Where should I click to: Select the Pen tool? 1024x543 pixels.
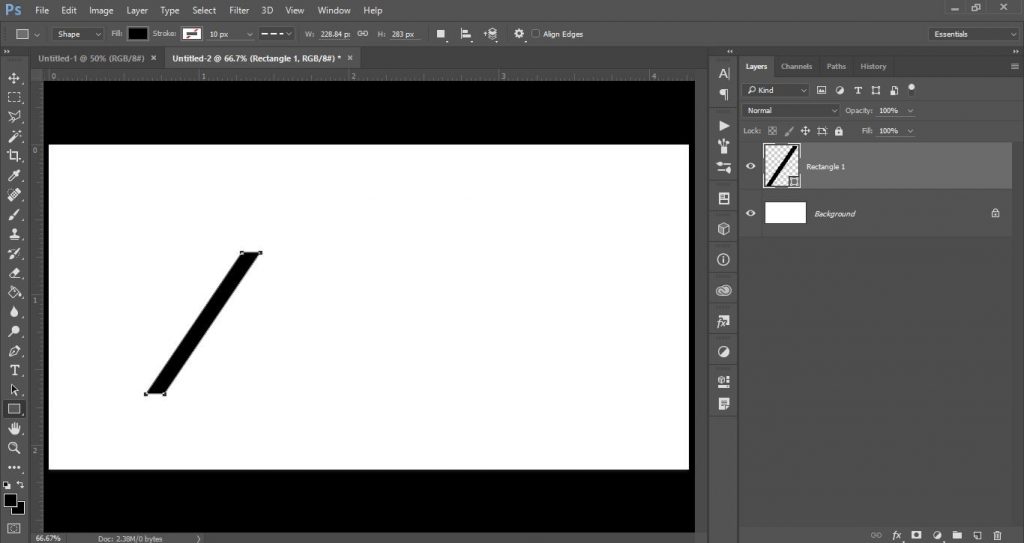(x=14, y=351)
